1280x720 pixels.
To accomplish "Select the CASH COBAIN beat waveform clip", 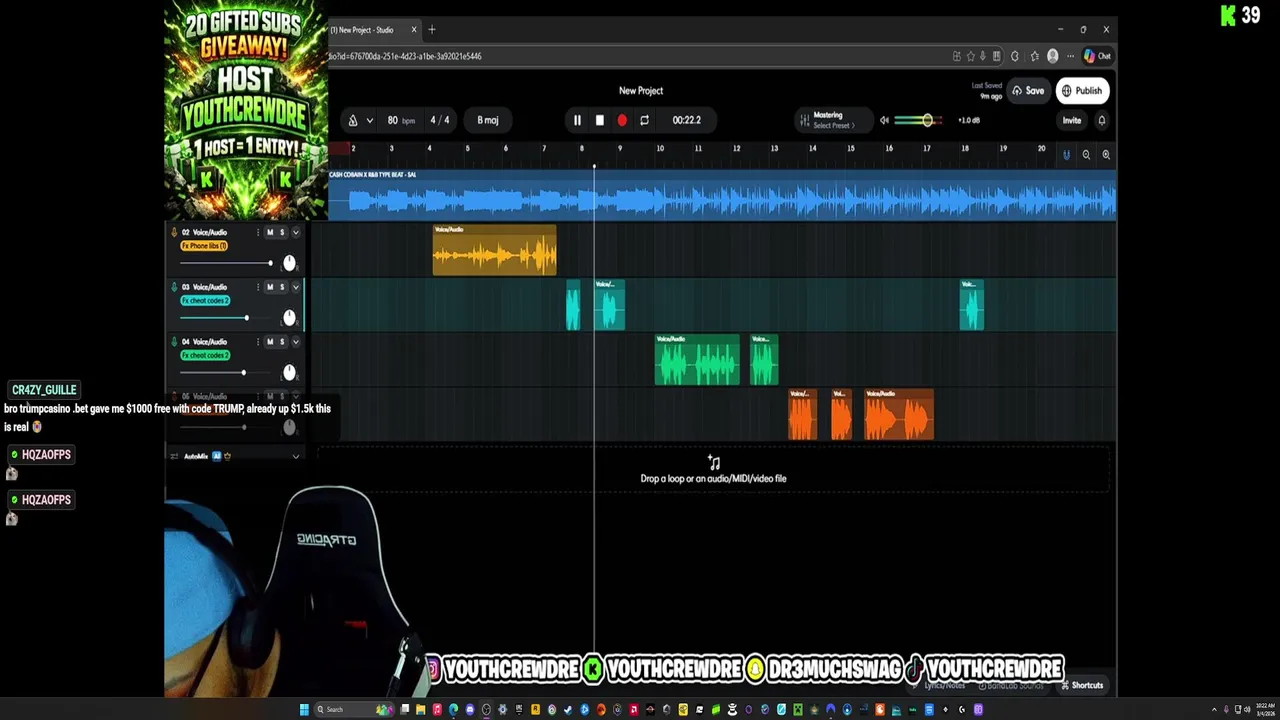I will (x=722, y=195).
